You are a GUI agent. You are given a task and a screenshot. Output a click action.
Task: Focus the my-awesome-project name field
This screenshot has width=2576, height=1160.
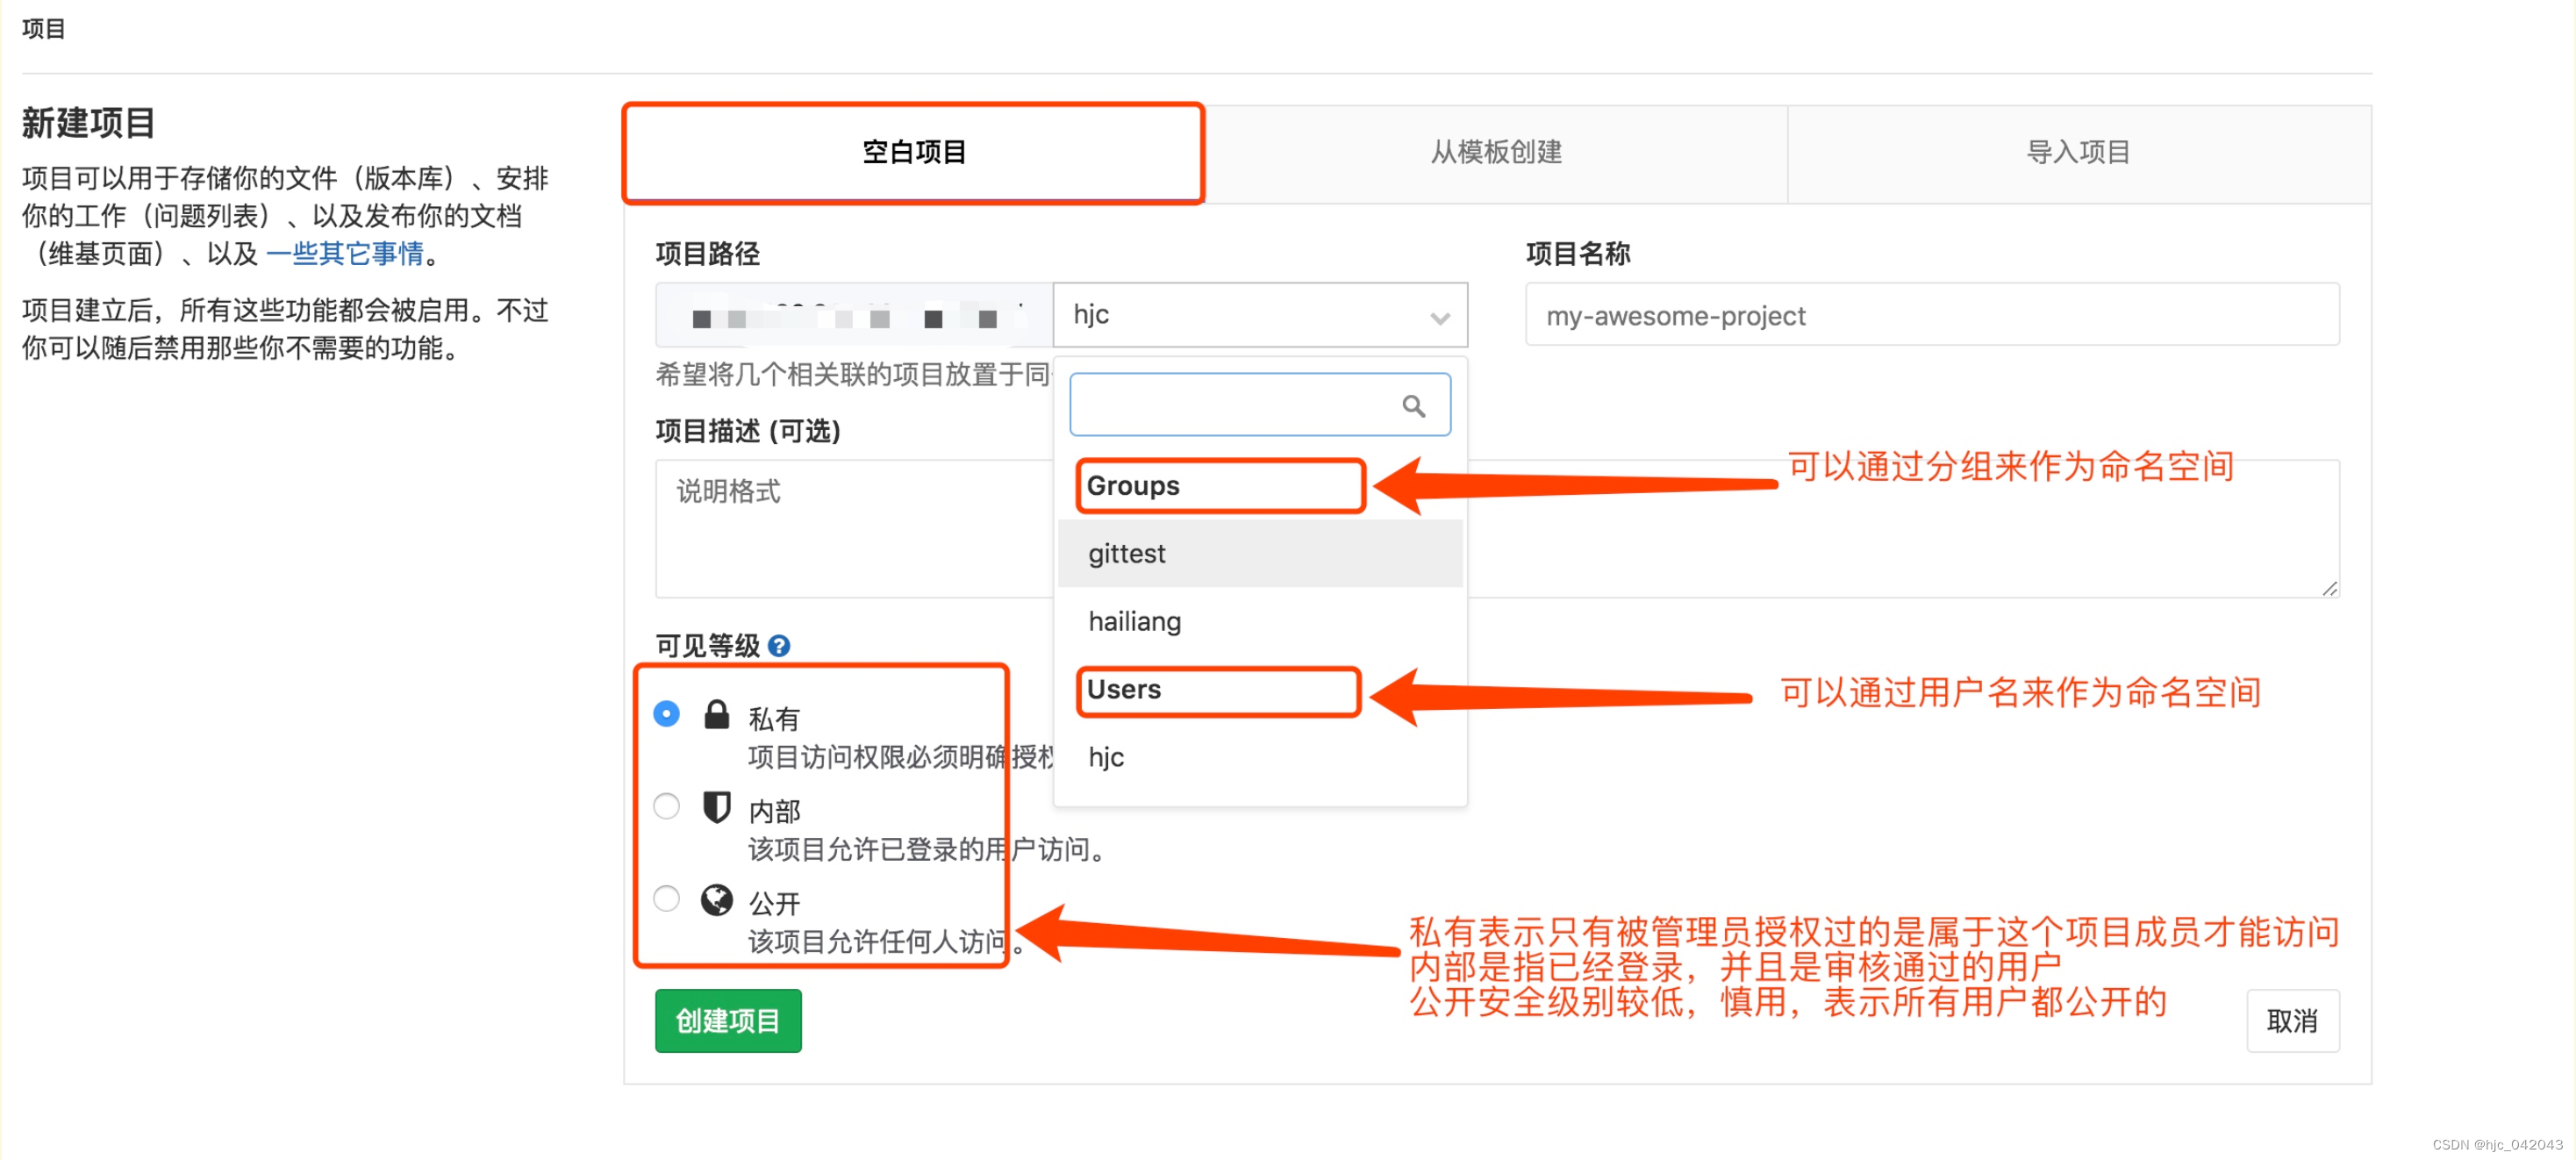[1931, 316]
